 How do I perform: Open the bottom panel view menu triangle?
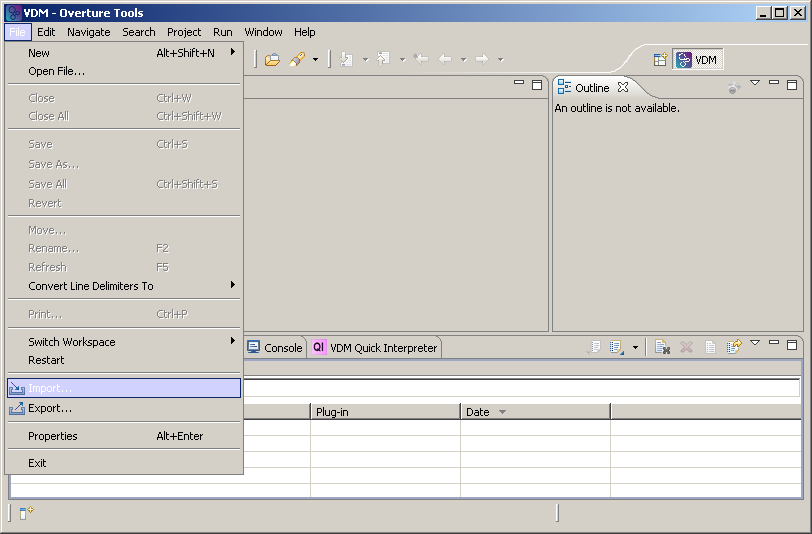click(755, 342)
